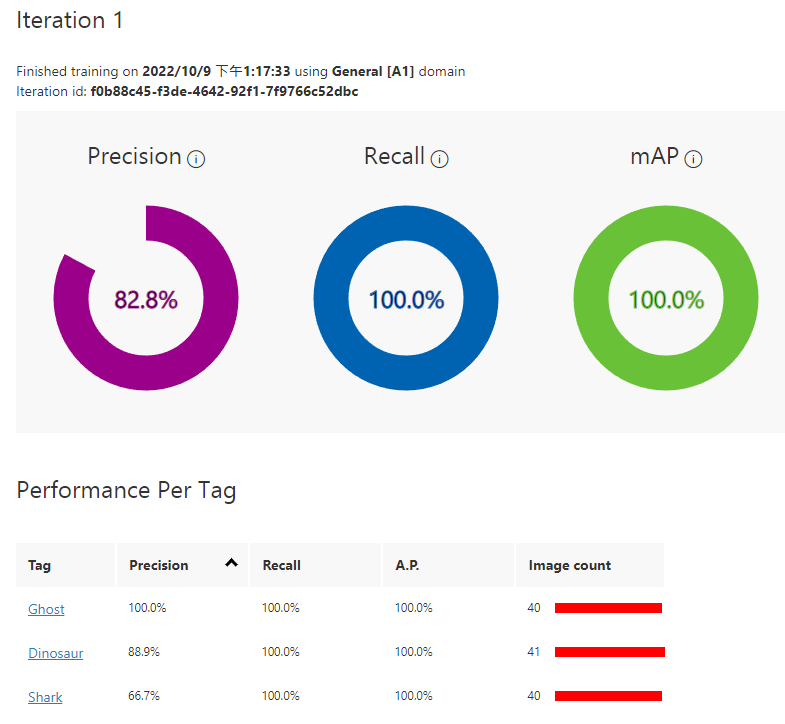785x724 pixels.
Task: Sort table by the Tag column header
Action: tap(66, 565)
